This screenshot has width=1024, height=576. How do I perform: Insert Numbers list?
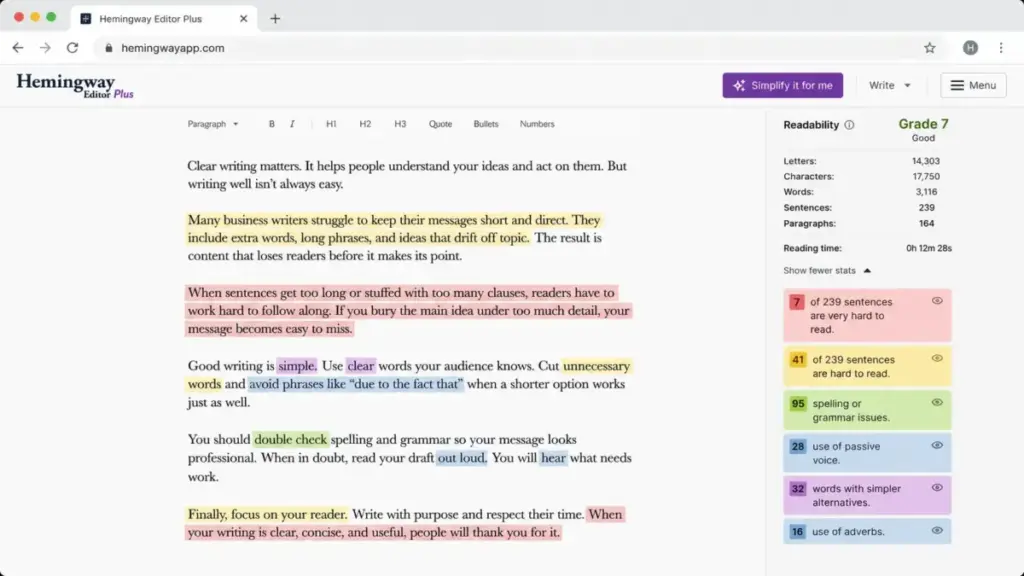[537, 124]
